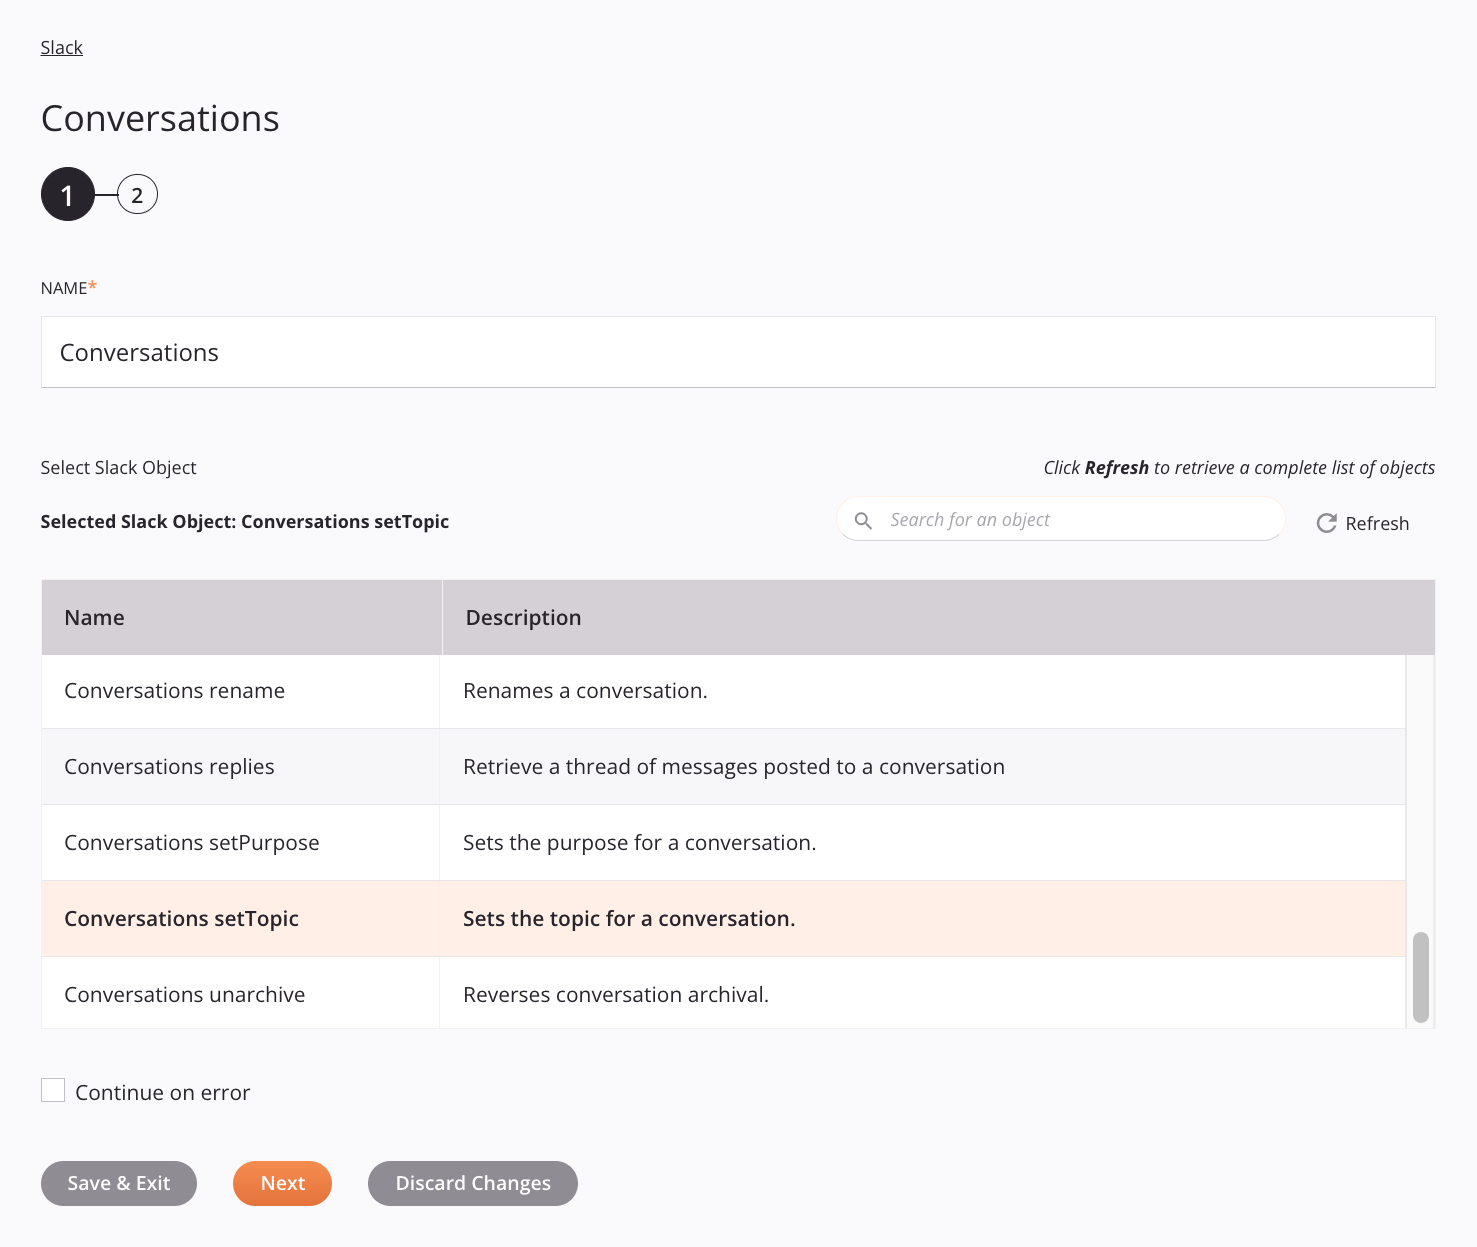This screenshot has width=1477, height=1247.
Task: Click the Name column header
Action: (x=241, y=617)
